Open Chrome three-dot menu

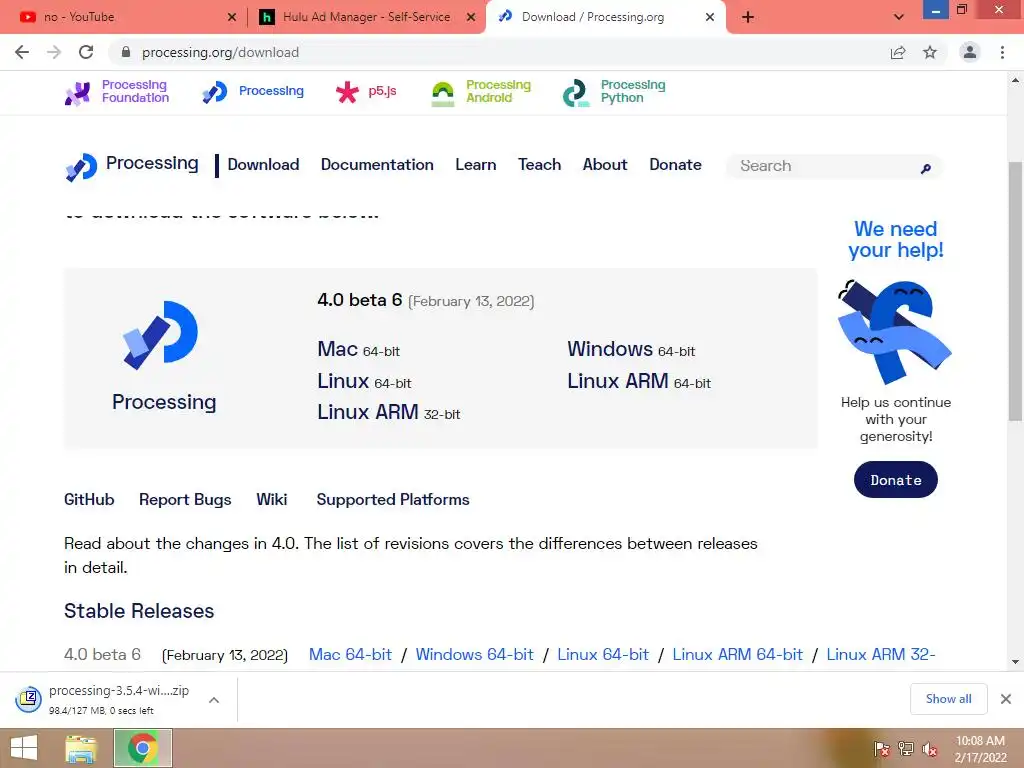tap(1002, 52)
